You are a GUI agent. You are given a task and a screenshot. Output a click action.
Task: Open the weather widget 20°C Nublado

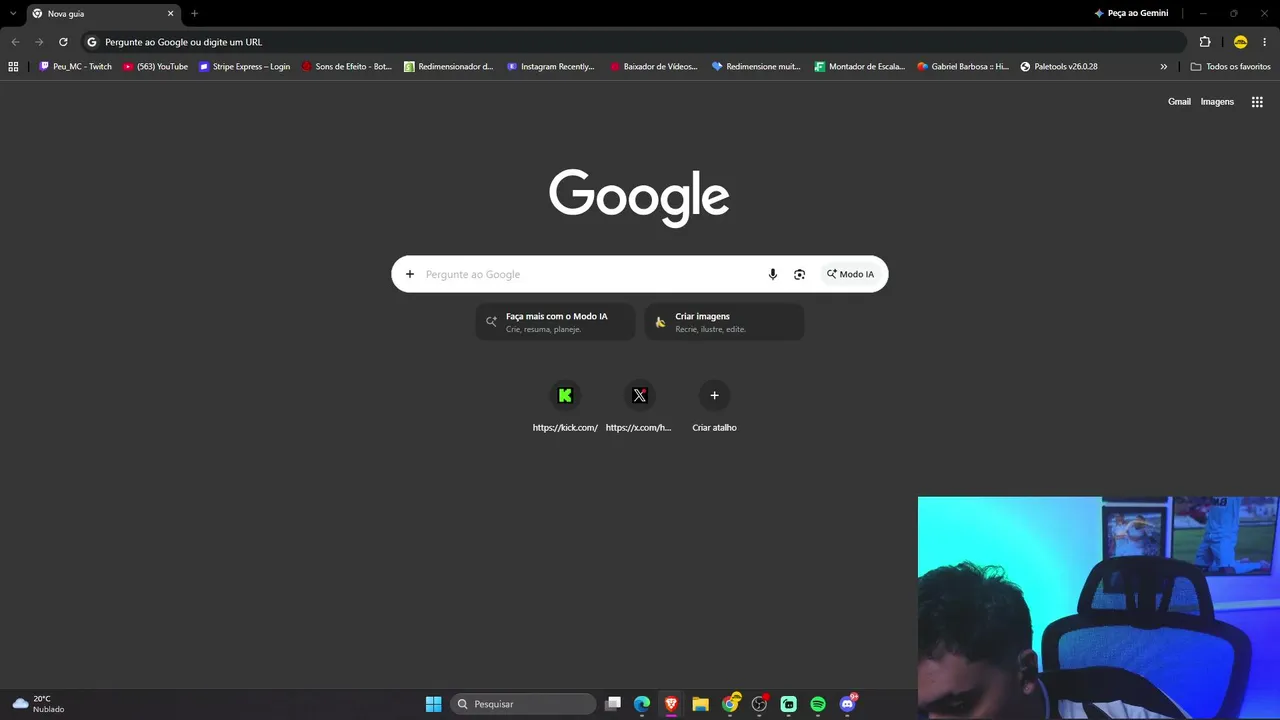[x=38, y=704]
